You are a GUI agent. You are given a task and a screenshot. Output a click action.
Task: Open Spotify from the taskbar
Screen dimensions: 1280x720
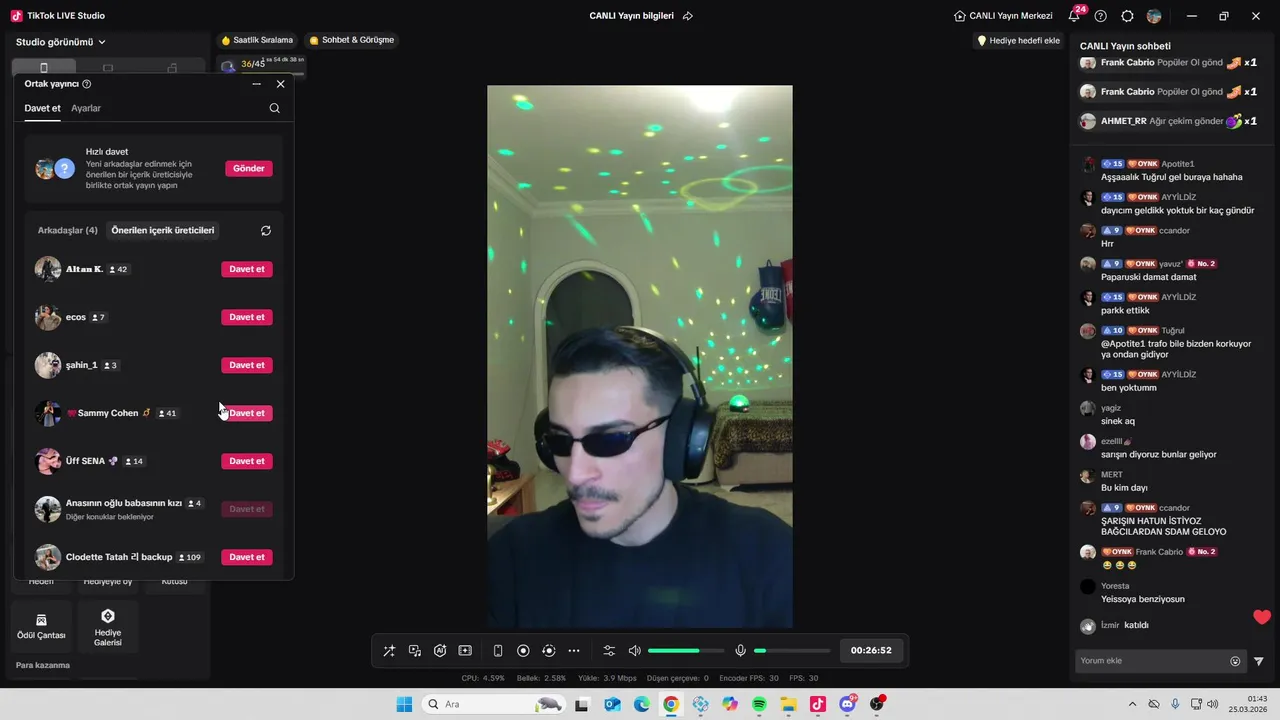759,704
